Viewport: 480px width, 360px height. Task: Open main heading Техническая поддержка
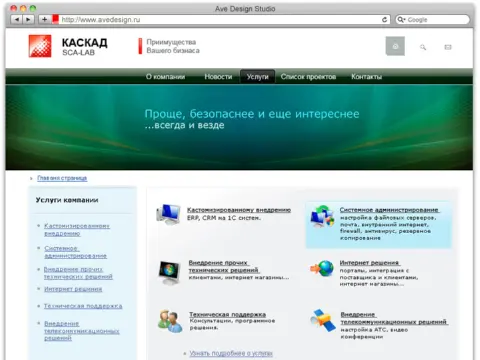[x=228, y=314]
